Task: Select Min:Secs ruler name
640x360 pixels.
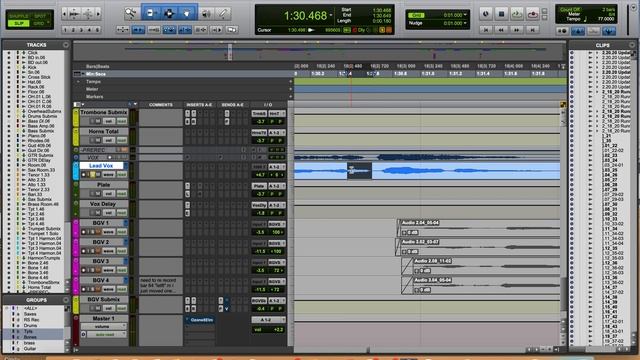Action: (x=96, y=74)
